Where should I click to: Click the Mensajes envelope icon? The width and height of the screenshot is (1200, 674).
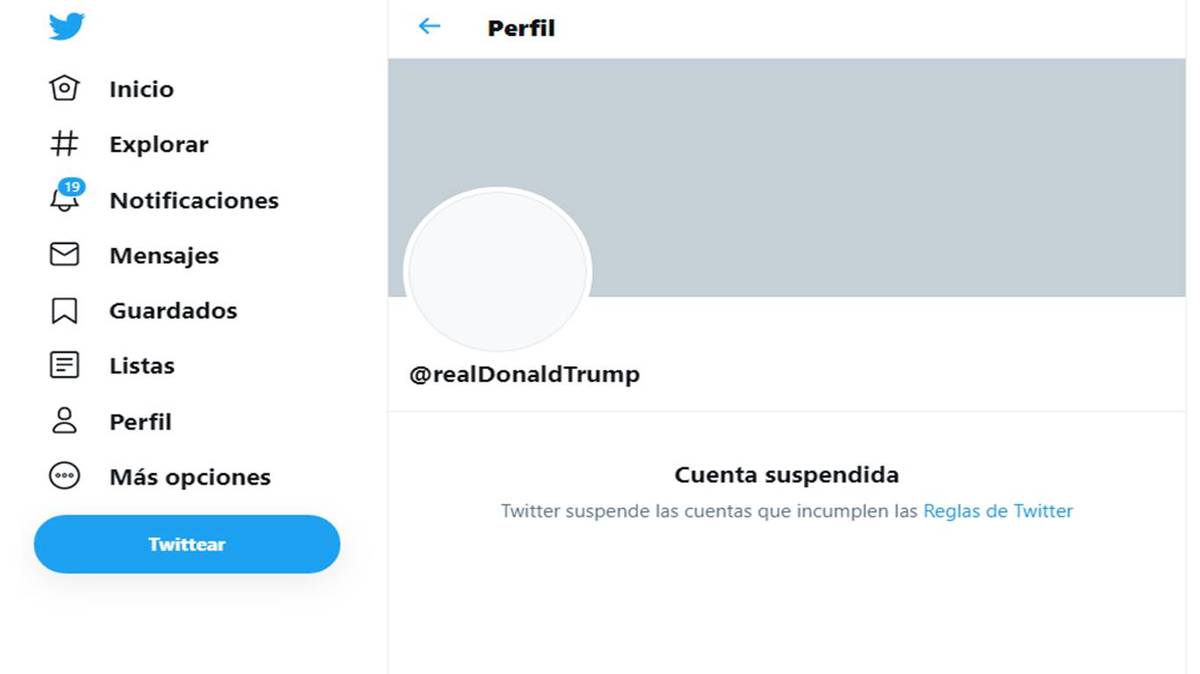[x=64, y=255]
